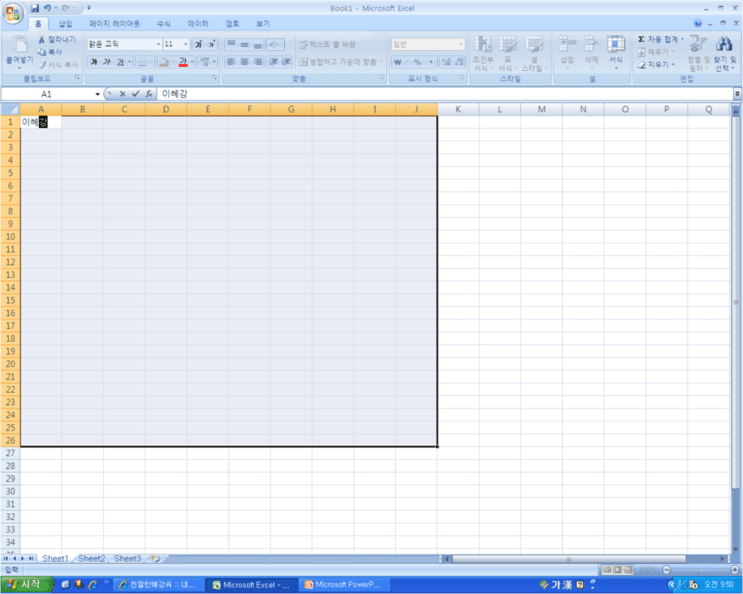Open the Sheet2 worksheet tab
The image size is (743, 594).
pyautogui.click(x=91, y=558)
